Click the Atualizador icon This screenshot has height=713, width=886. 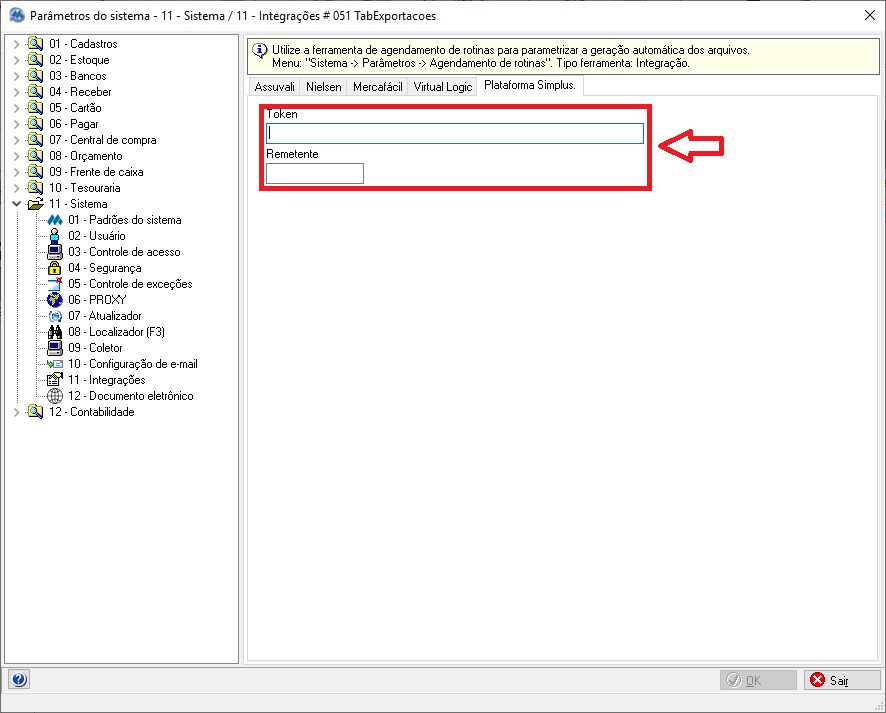55,316
